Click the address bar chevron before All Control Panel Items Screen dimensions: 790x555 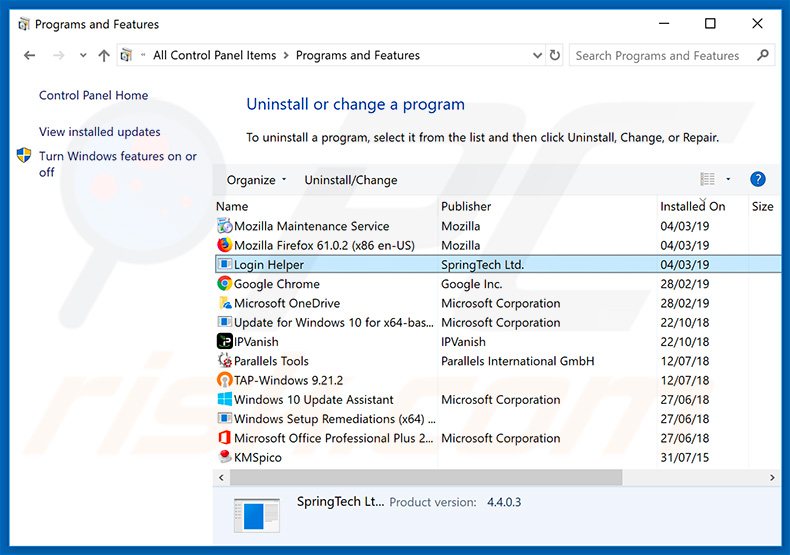pyautogui.click(x=143, y=55)
